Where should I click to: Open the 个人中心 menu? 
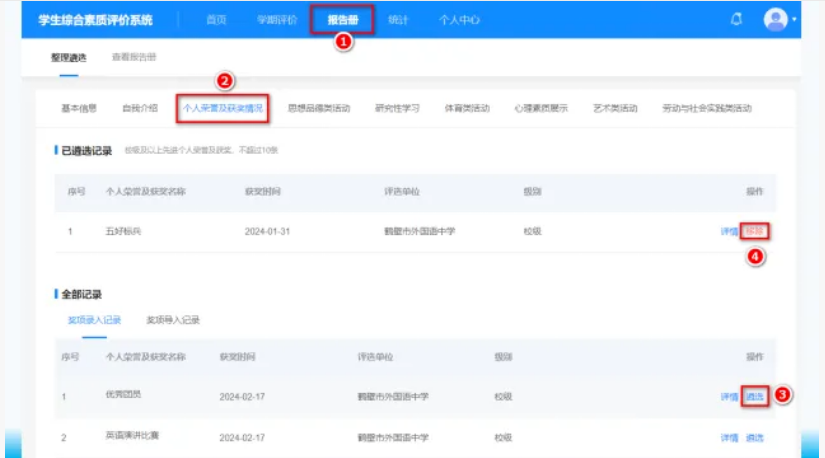coord(460,20)
